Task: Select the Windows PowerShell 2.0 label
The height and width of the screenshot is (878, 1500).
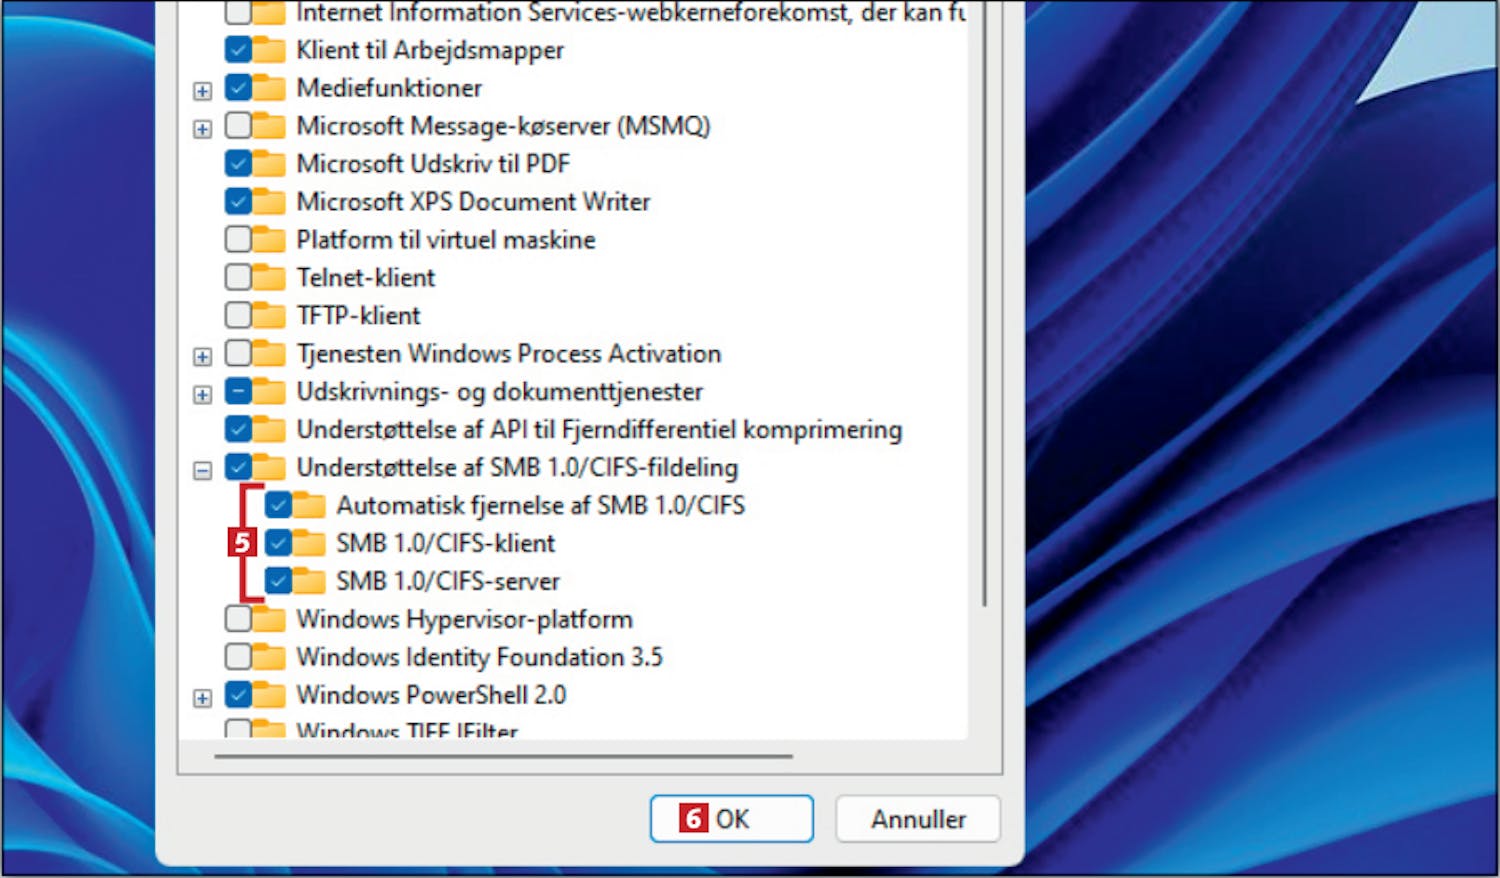Action: click(x=432, y=695)
